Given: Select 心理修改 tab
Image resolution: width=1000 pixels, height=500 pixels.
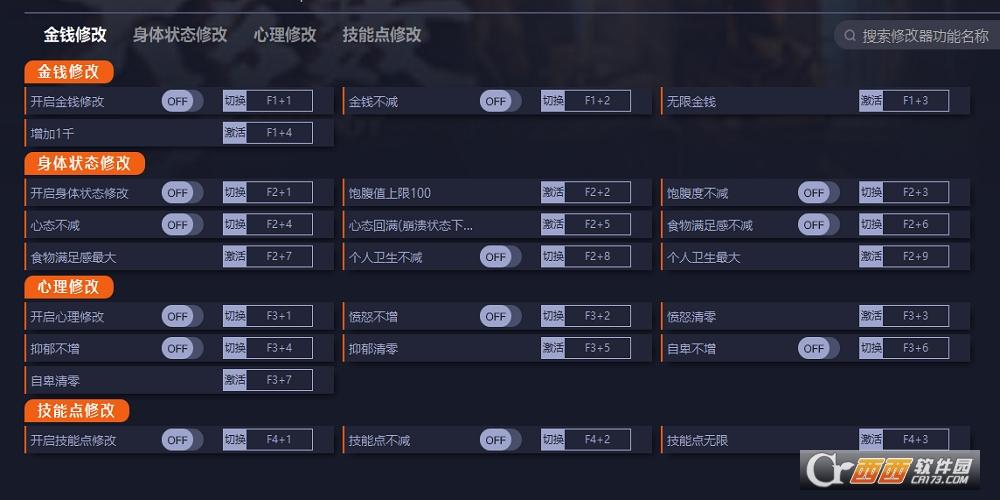Looking at the screenshot, I should point(285,35).
